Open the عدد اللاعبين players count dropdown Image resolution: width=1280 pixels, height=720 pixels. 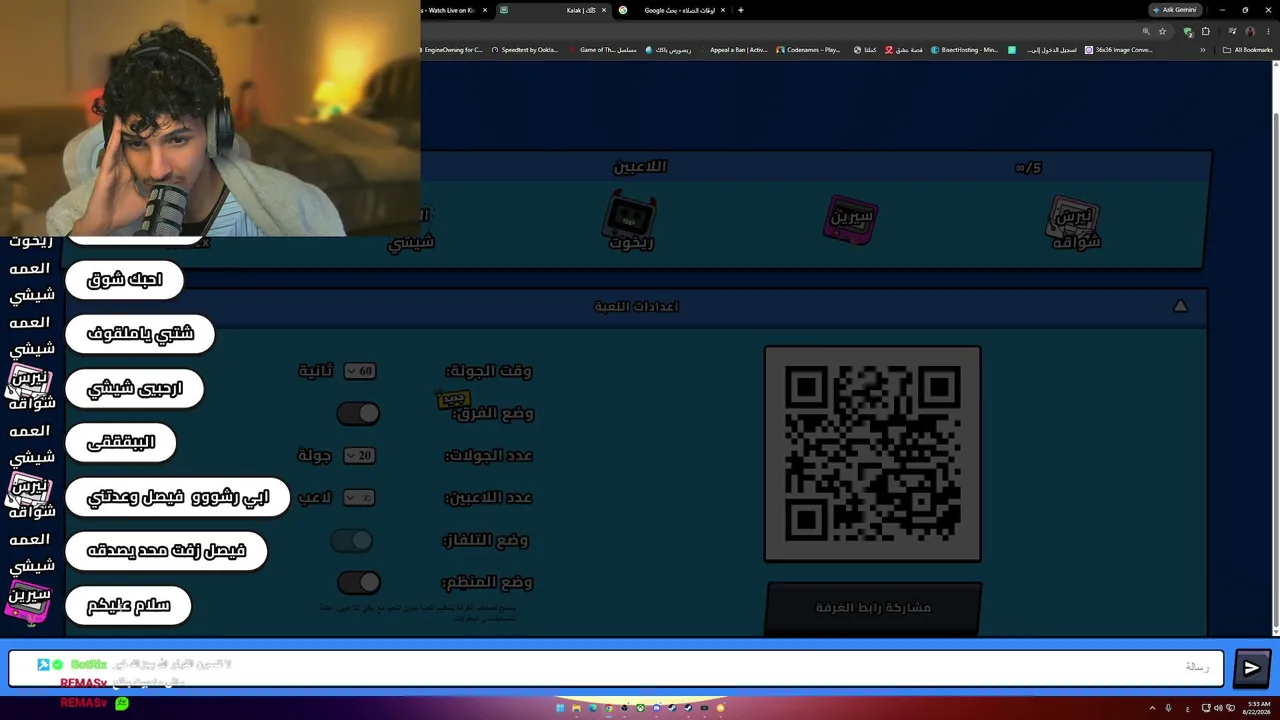pos(358,497)
